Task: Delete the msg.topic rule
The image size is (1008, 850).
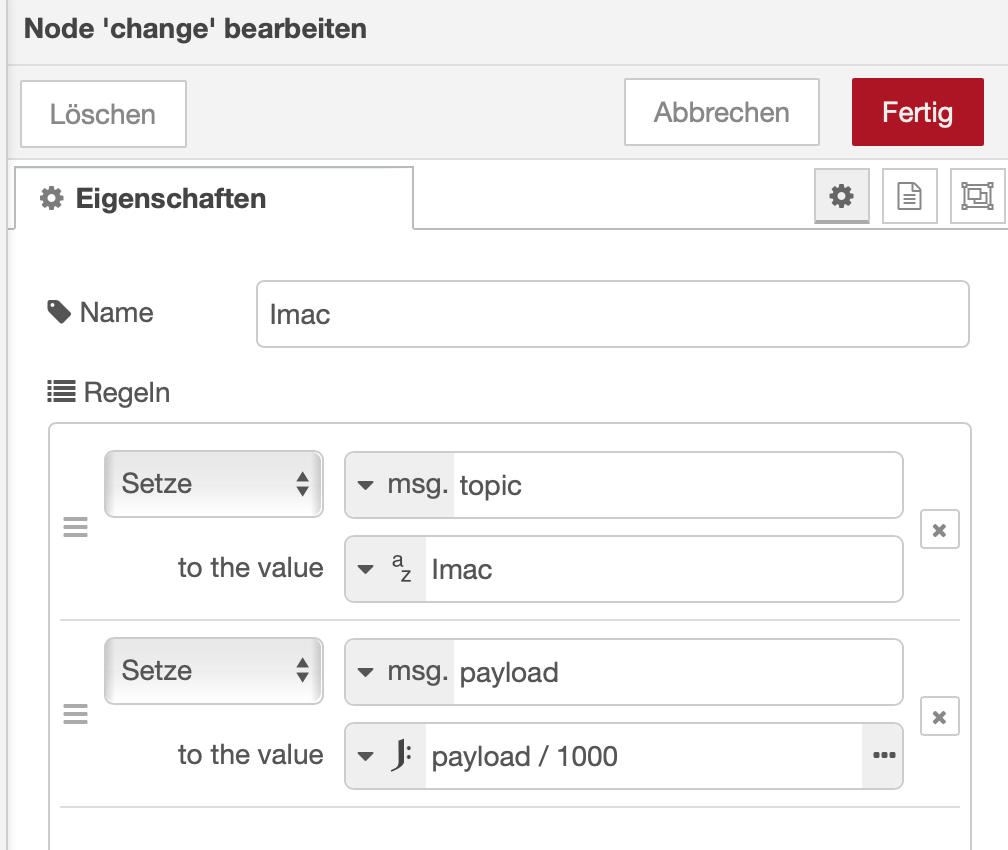Action: pos(939,530)
